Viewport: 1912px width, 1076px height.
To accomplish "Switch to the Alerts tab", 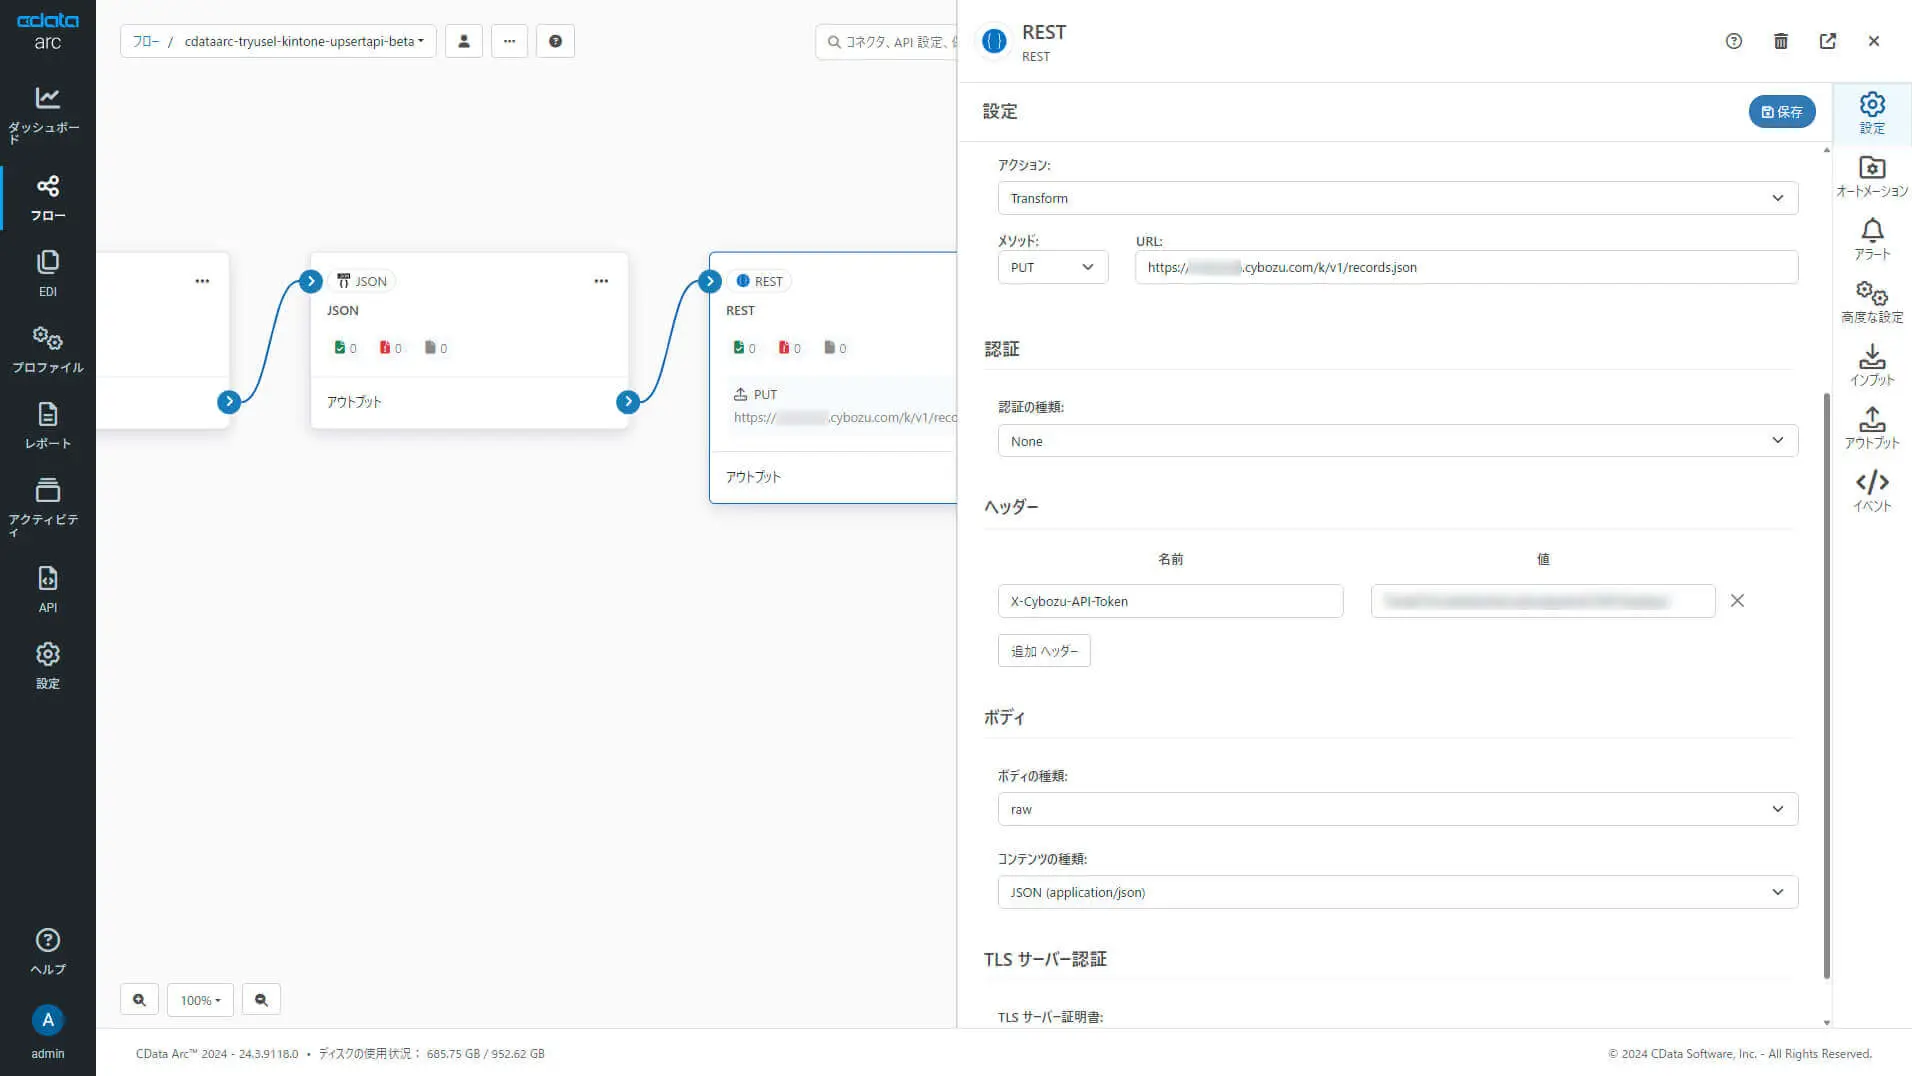I will click(x=1872, y=239).
